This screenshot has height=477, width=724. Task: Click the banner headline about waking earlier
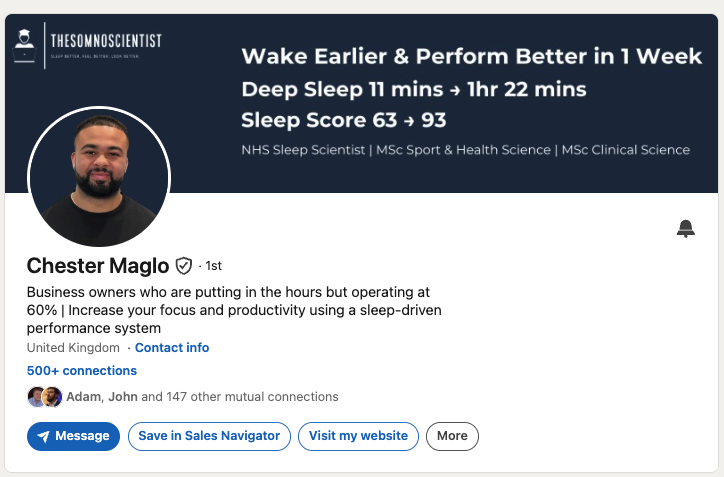472,56
